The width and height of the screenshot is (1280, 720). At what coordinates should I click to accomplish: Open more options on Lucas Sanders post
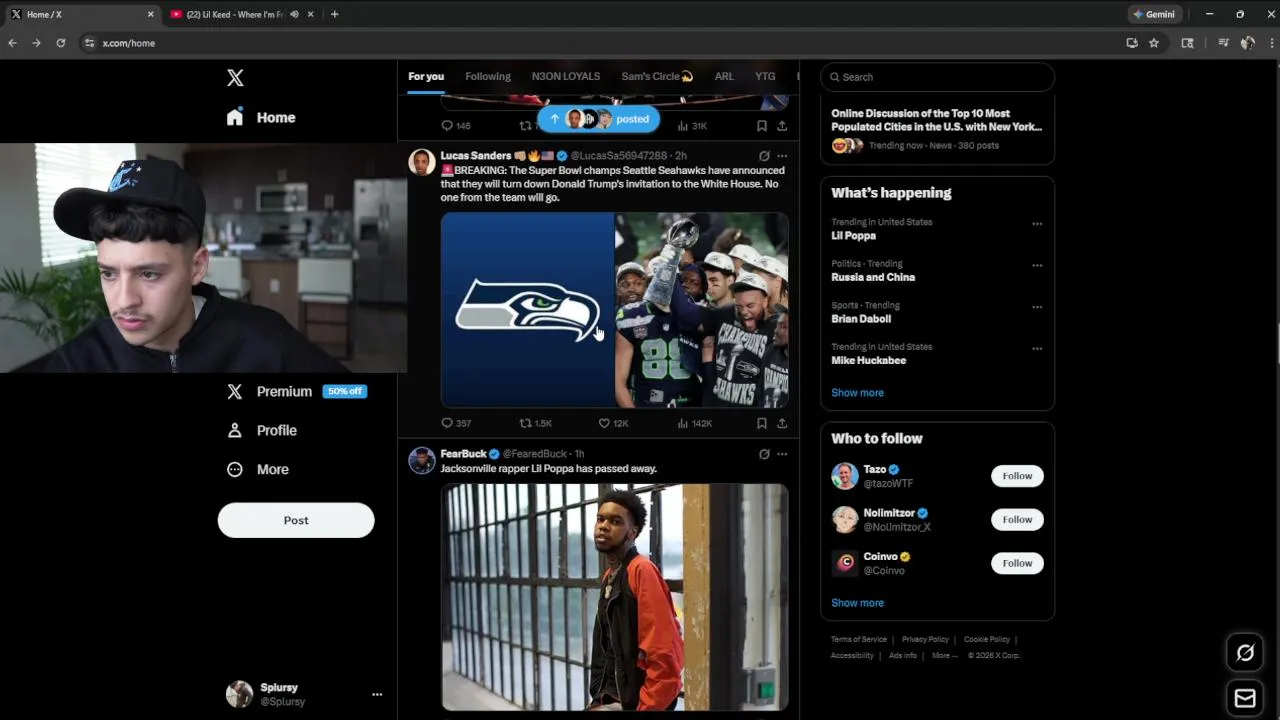tap(782, 156)
